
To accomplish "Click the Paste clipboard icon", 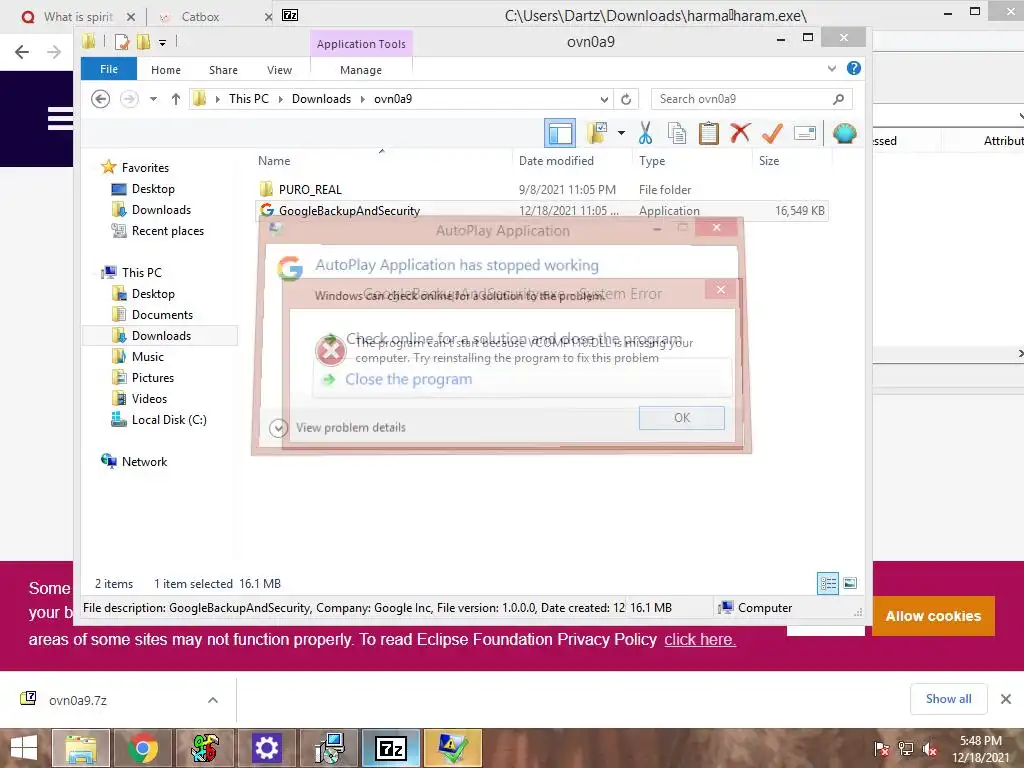I will coord(709,133).
